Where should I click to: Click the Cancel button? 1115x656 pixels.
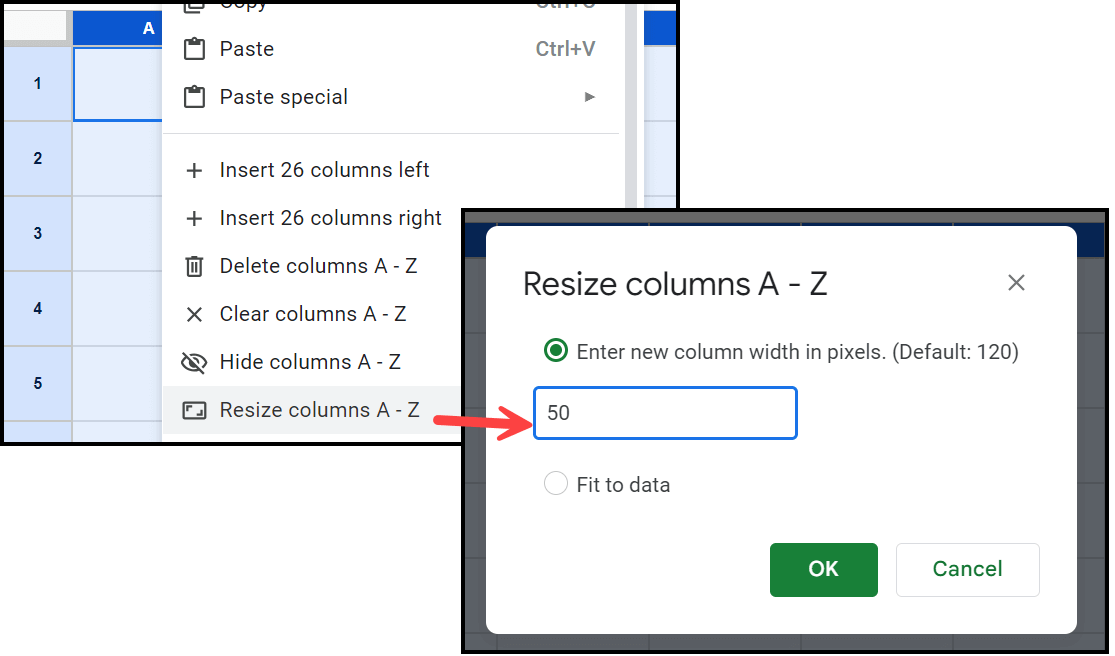point(967,569)
